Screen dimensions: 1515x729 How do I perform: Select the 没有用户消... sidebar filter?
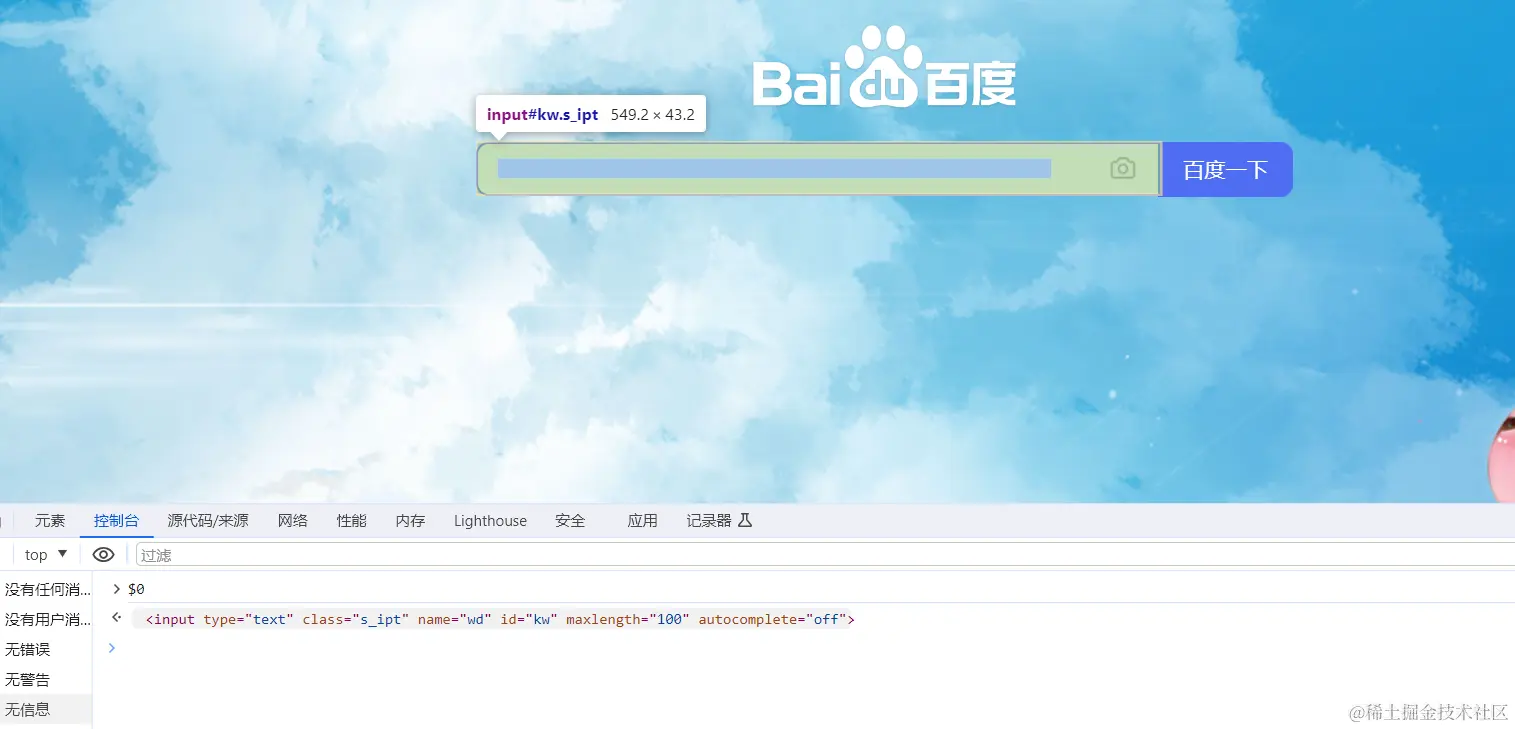click(46, 619)
